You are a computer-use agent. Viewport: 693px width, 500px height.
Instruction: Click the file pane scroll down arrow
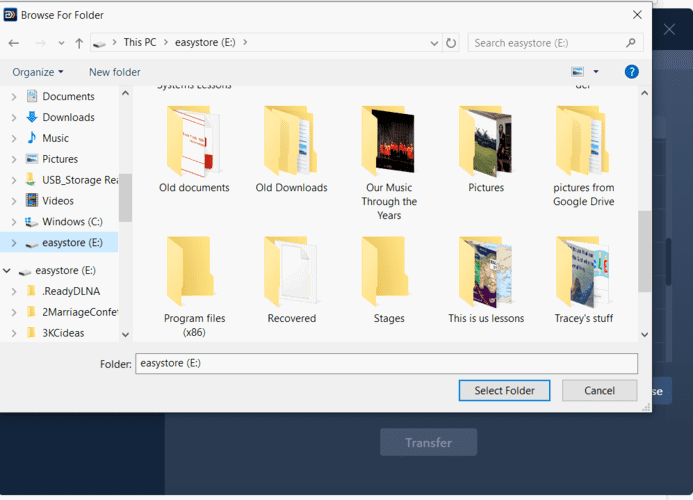pyautogui.click(x=644, y=335)
